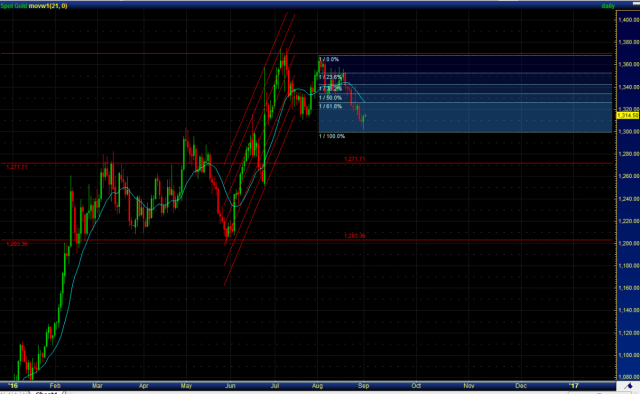Viewport: 640px width, 394px height.
Task: Click the Fibonacci 61.8% level label
Action: click(331, 107)
